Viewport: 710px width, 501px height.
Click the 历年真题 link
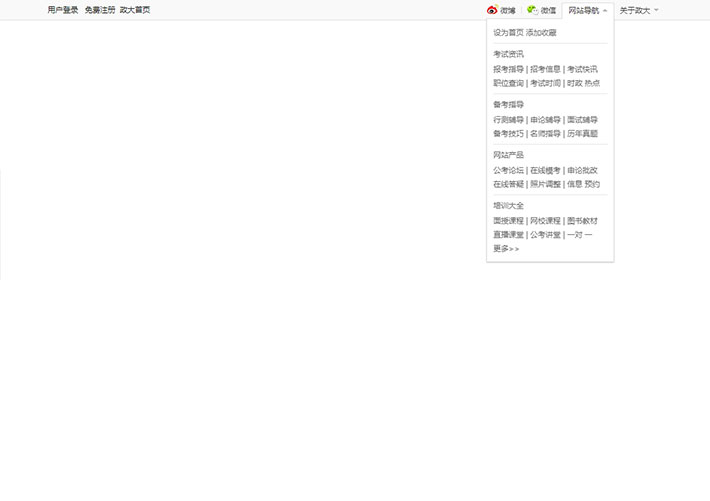582,134
